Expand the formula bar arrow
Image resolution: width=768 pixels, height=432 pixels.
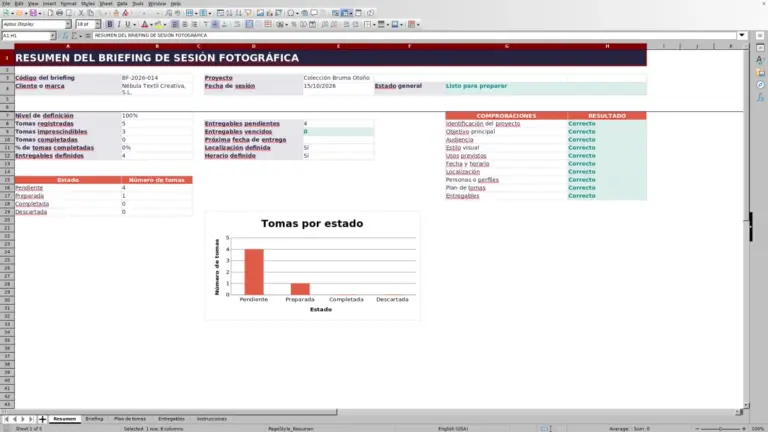tap(742, 35)
